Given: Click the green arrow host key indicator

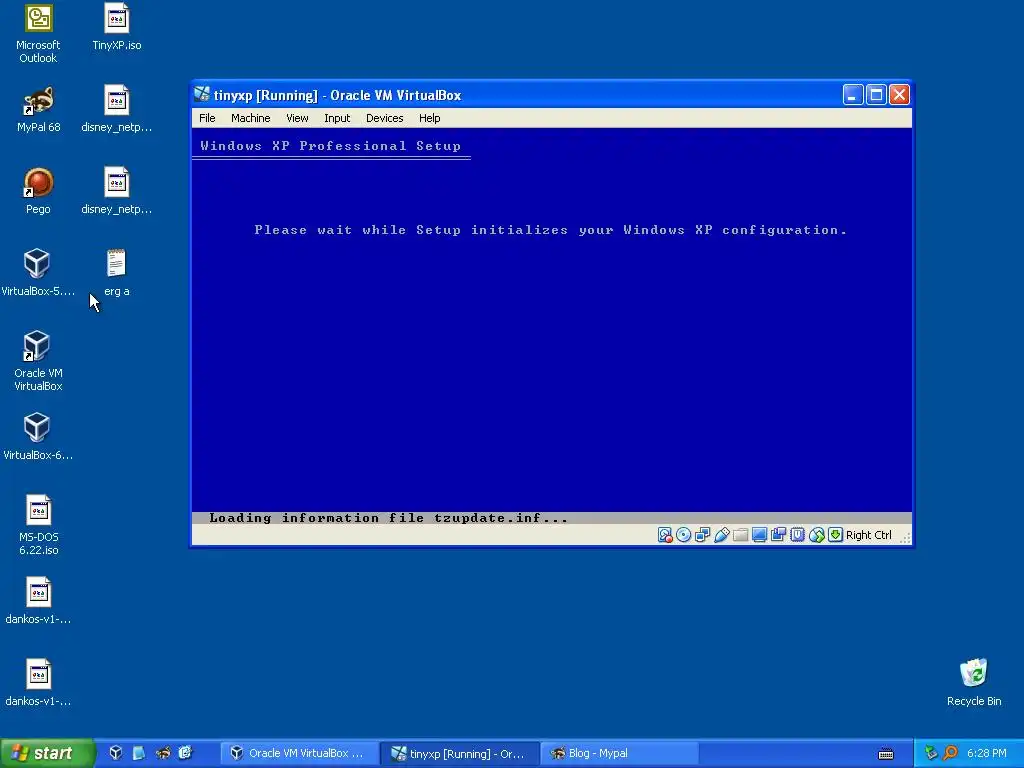Looking at the screenshot, I should (x=835, y=535).
